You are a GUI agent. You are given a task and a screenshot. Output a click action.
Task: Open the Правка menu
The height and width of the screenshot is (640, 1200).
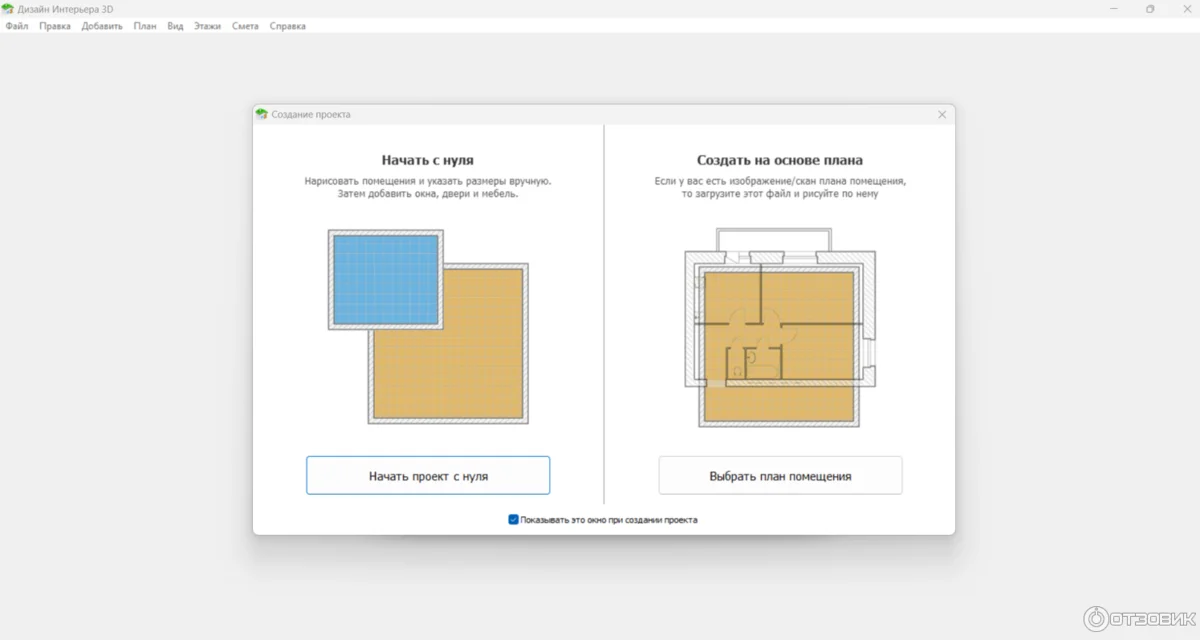pyautogui.click(x=55, y=26)
